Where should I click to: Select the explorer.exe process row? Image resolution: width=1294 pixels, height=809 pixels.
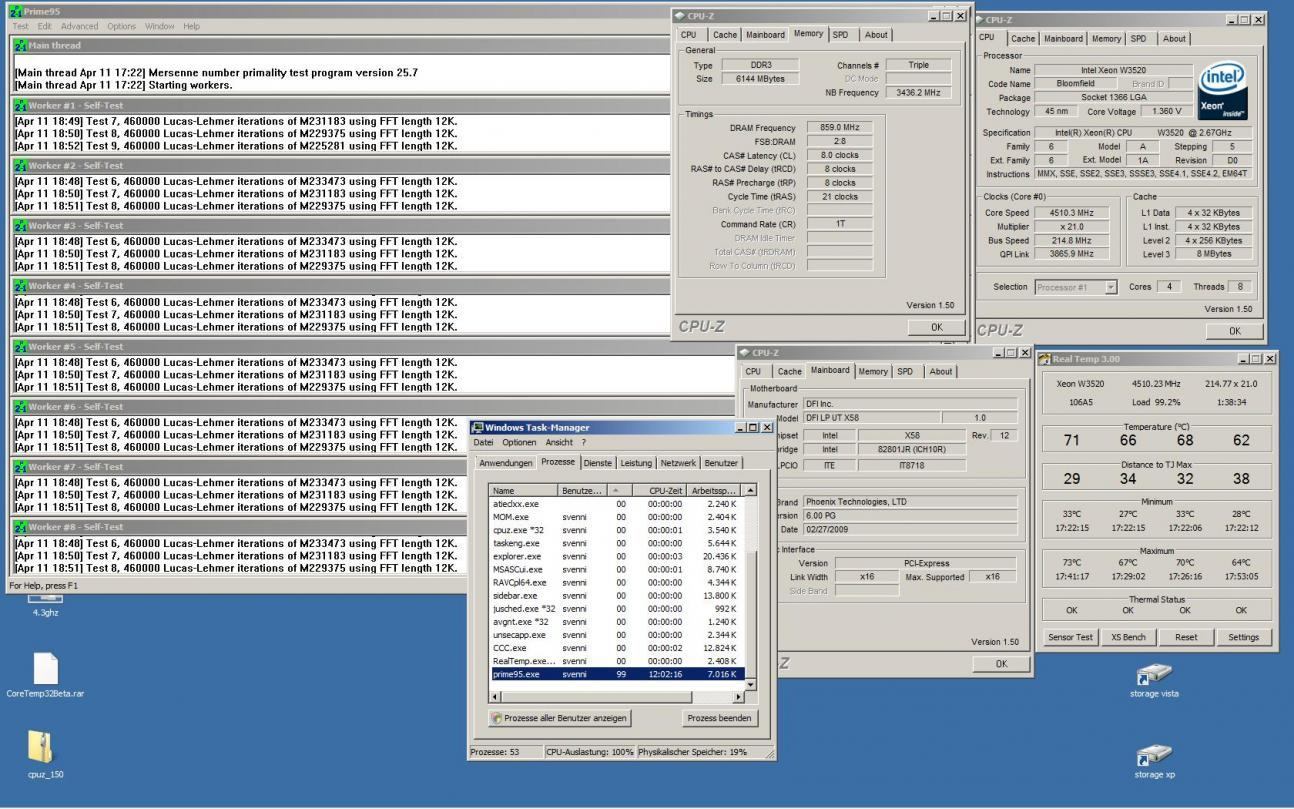coord(616,556)
